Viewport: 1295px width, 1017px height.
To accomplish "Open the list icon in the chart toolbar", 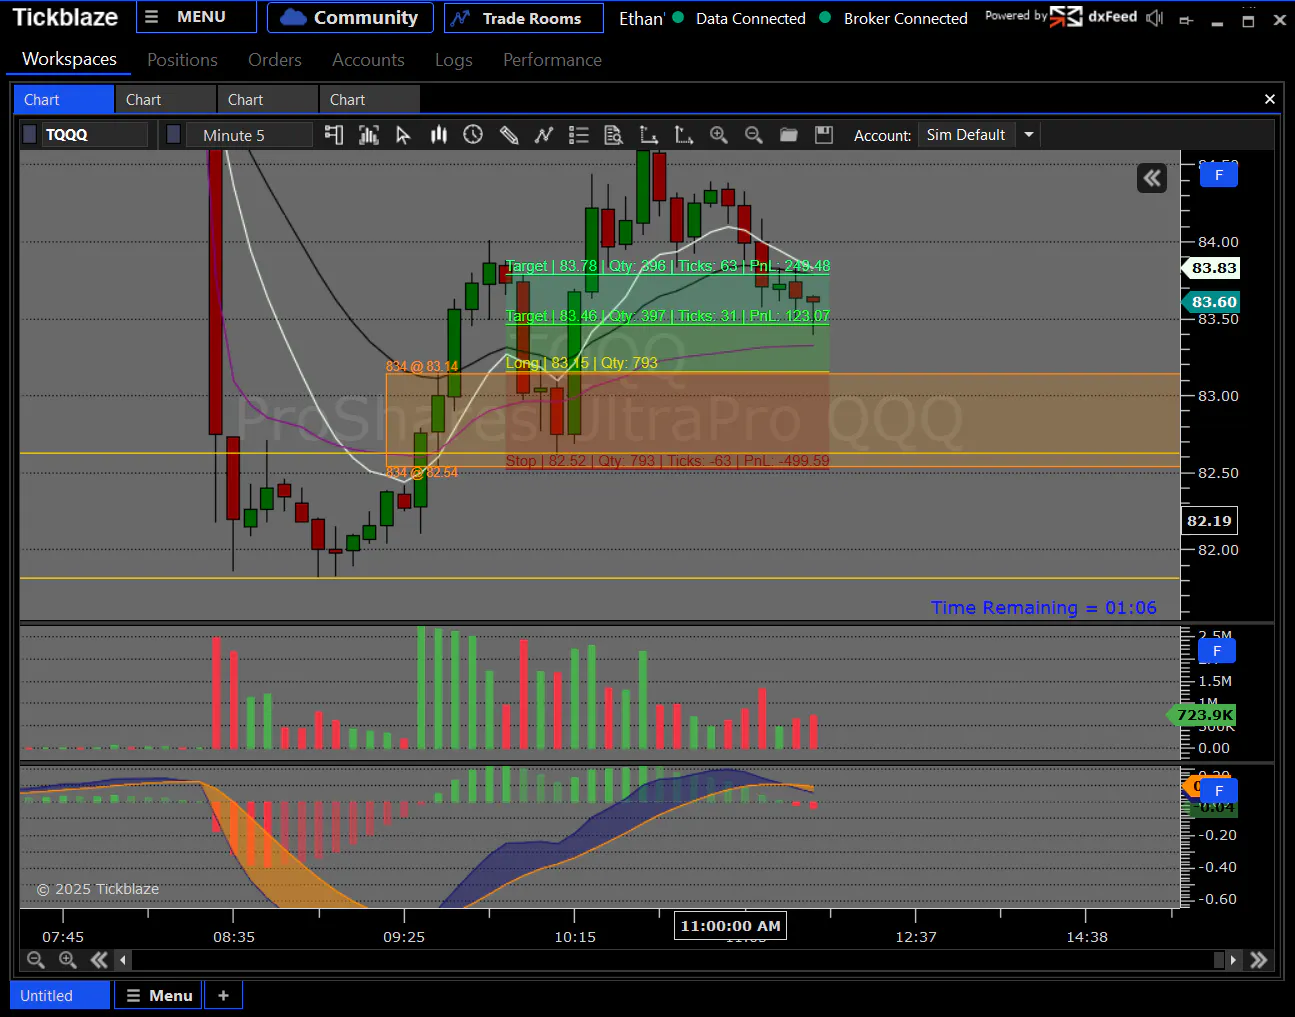I will (x=579, y=135).
